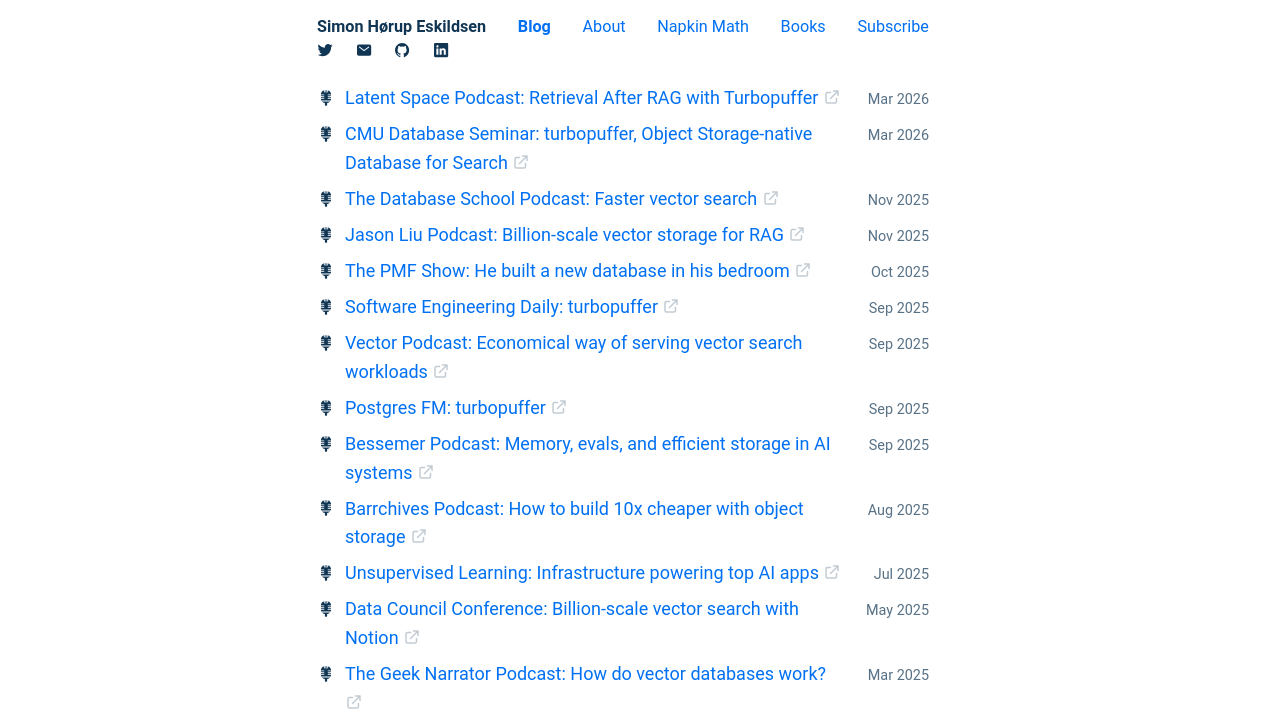1280x720 pixels.
Task: Open Simon Hørup Eskildsen home link
Action: pyautogui.click(x=401, y=27)
